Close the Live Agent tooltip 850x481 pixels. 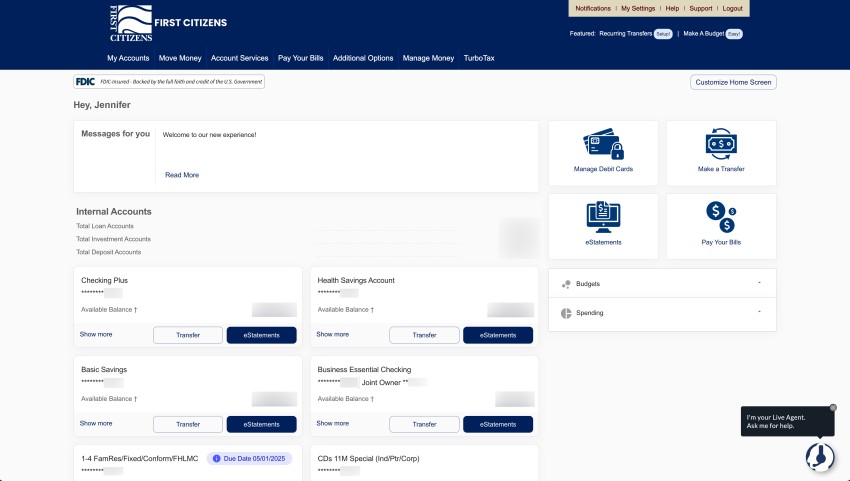tap(833, 407)
